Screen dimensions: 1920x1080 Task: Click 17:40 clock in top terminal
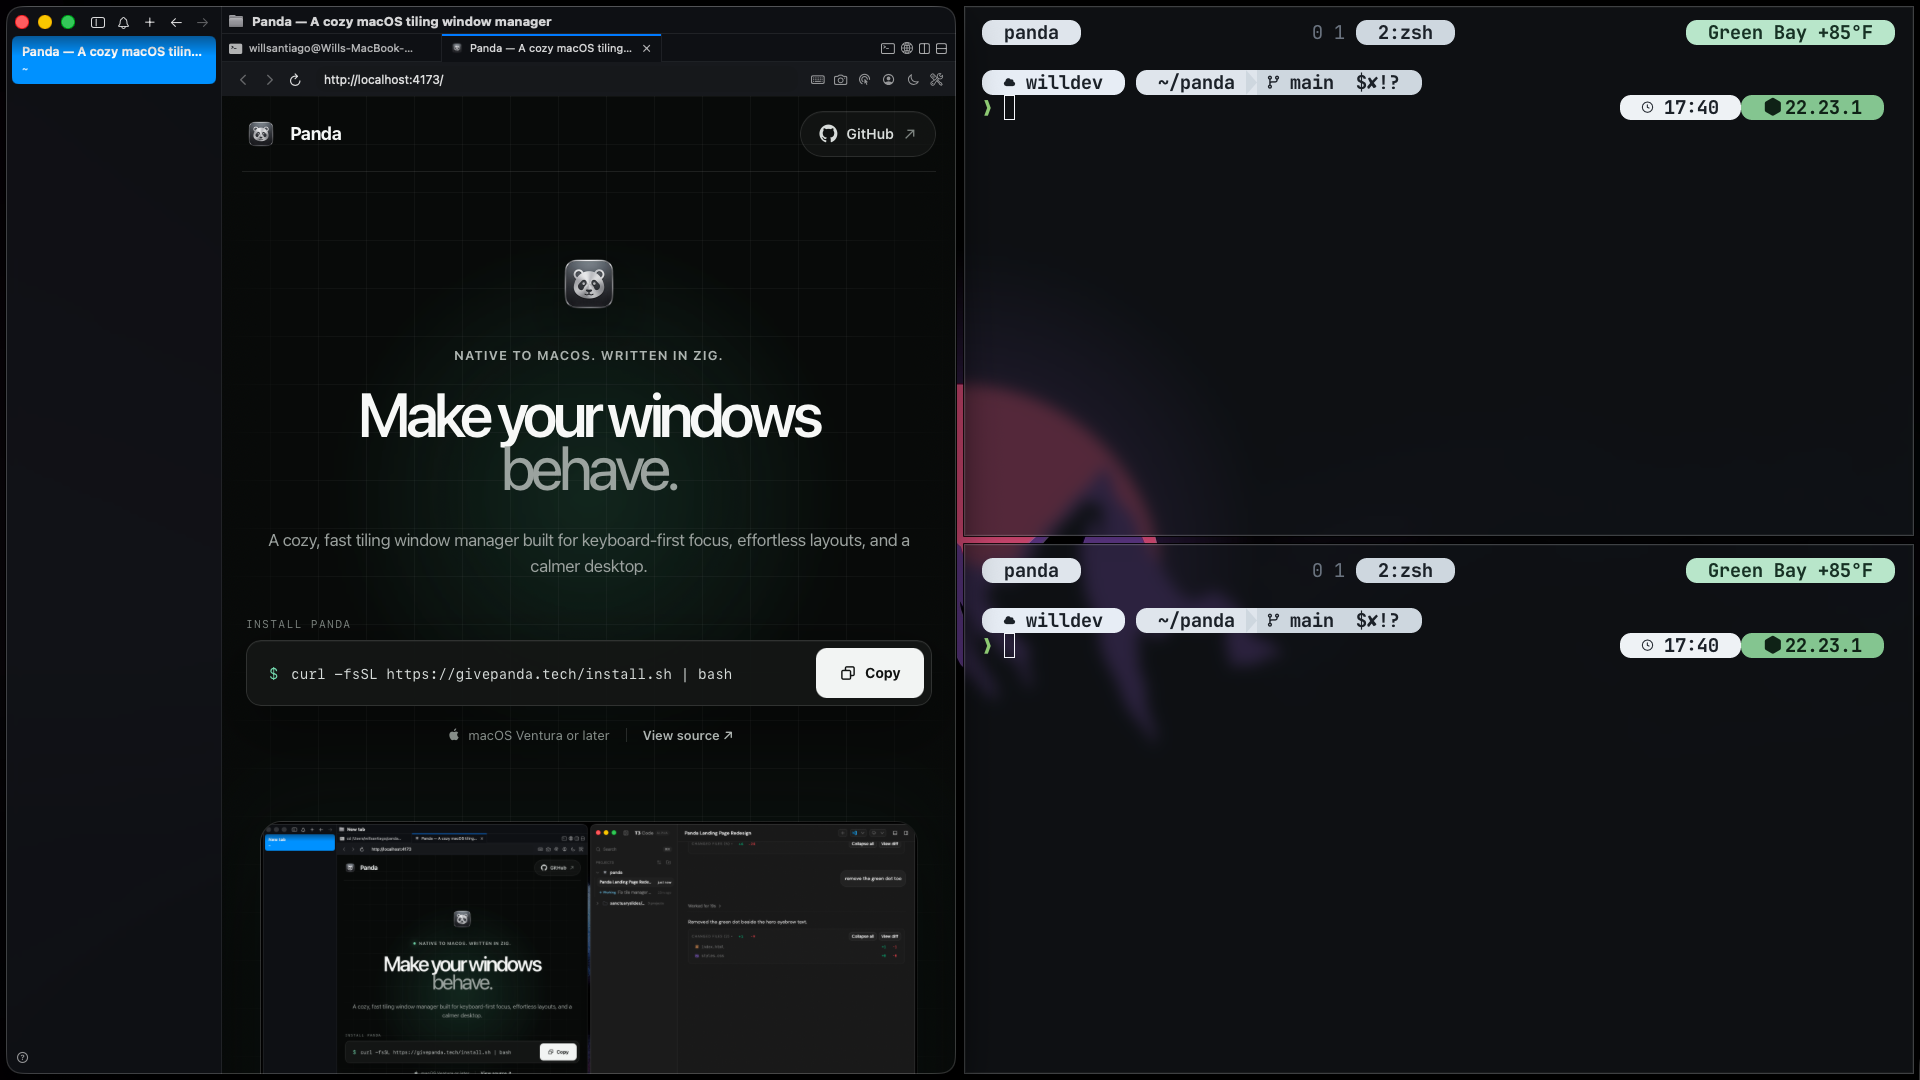pos(1680,108)
